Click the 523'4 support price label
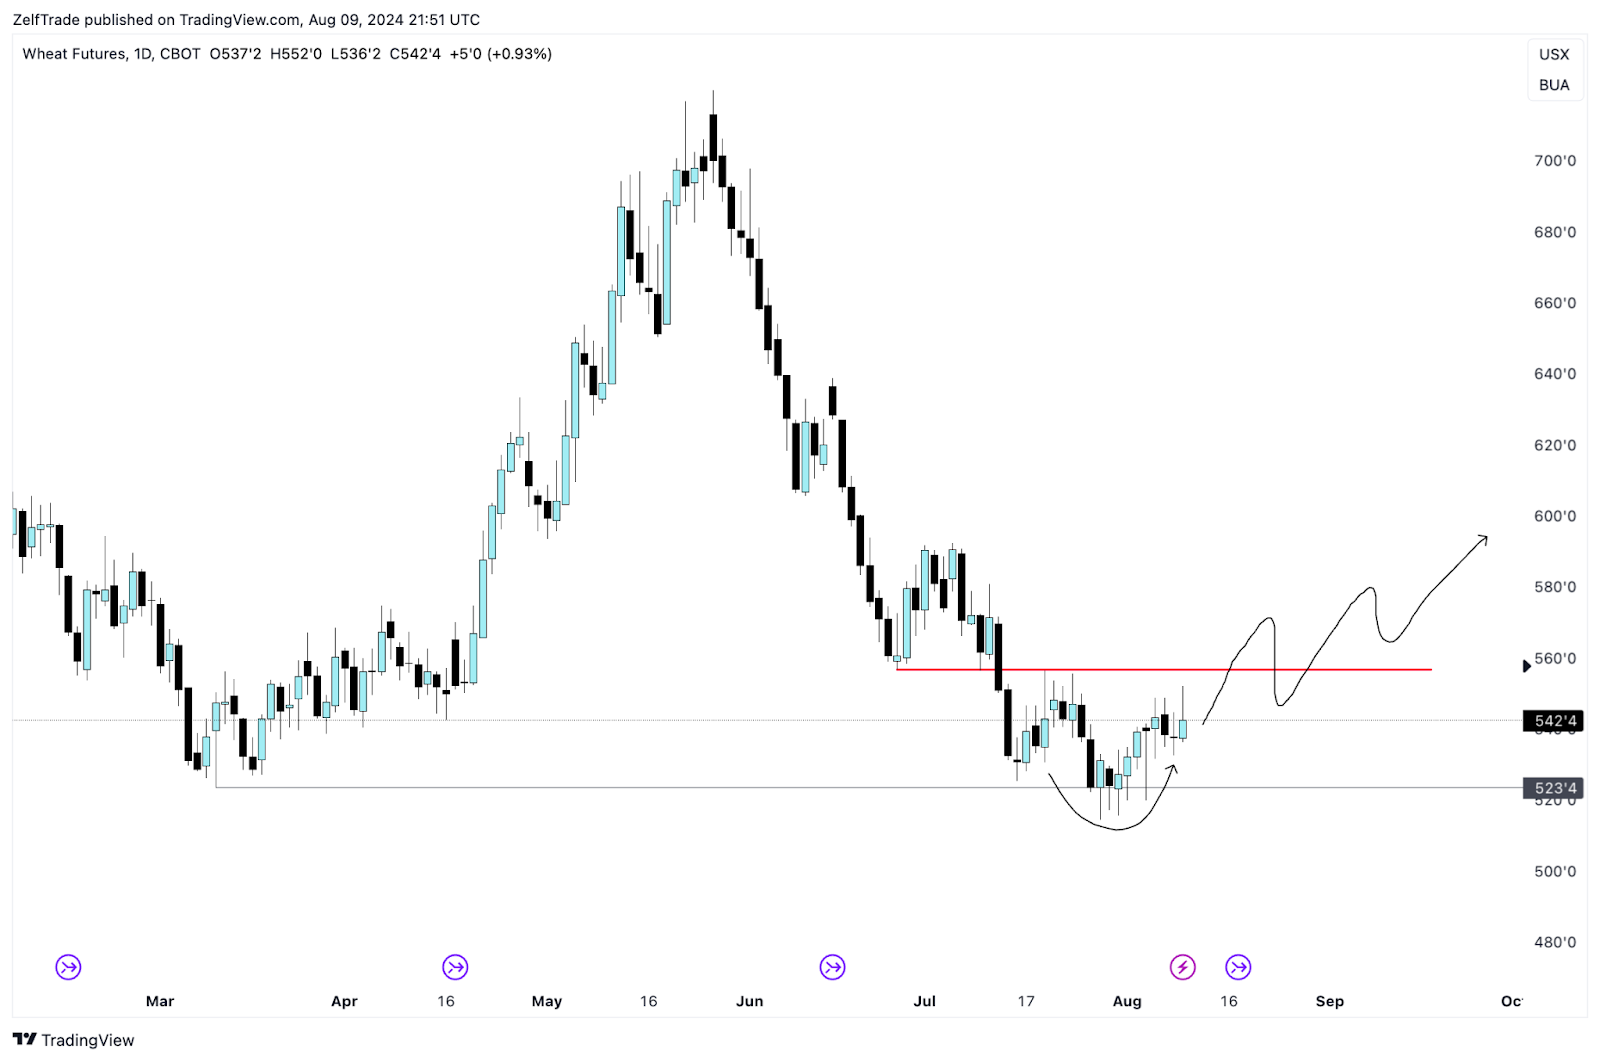This screenshot has width=1600, height=1061. pos(1554,788)
